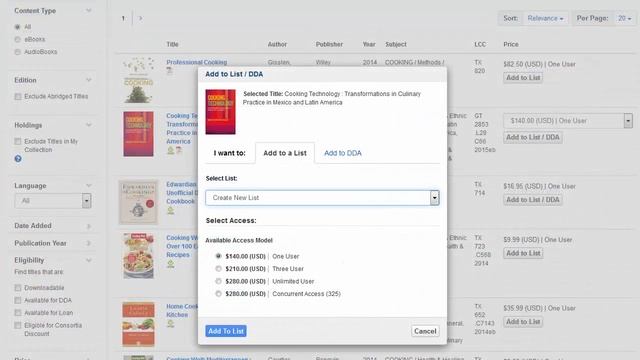
Task: Click the Professional Cooking cover thumbnail
Action: click(138, 80)
